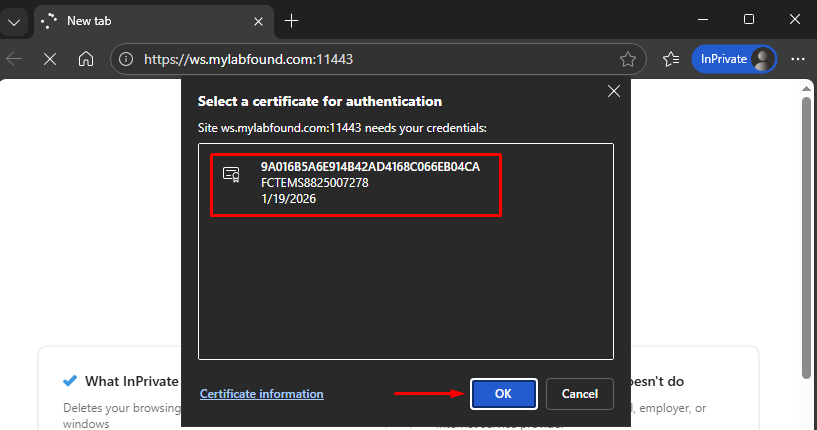Image resolution: width=817 pixels, height=430 pixels.
Task: Open Settings and more menu
Action: [x=798, y=59]
